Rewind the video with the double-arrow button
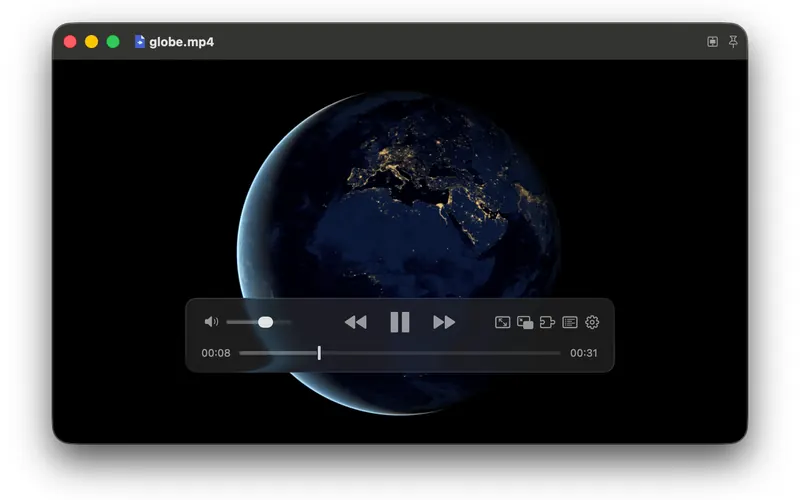Image resolution: width=800 pixels, height=500 pixels. click(x=356, y=322)
